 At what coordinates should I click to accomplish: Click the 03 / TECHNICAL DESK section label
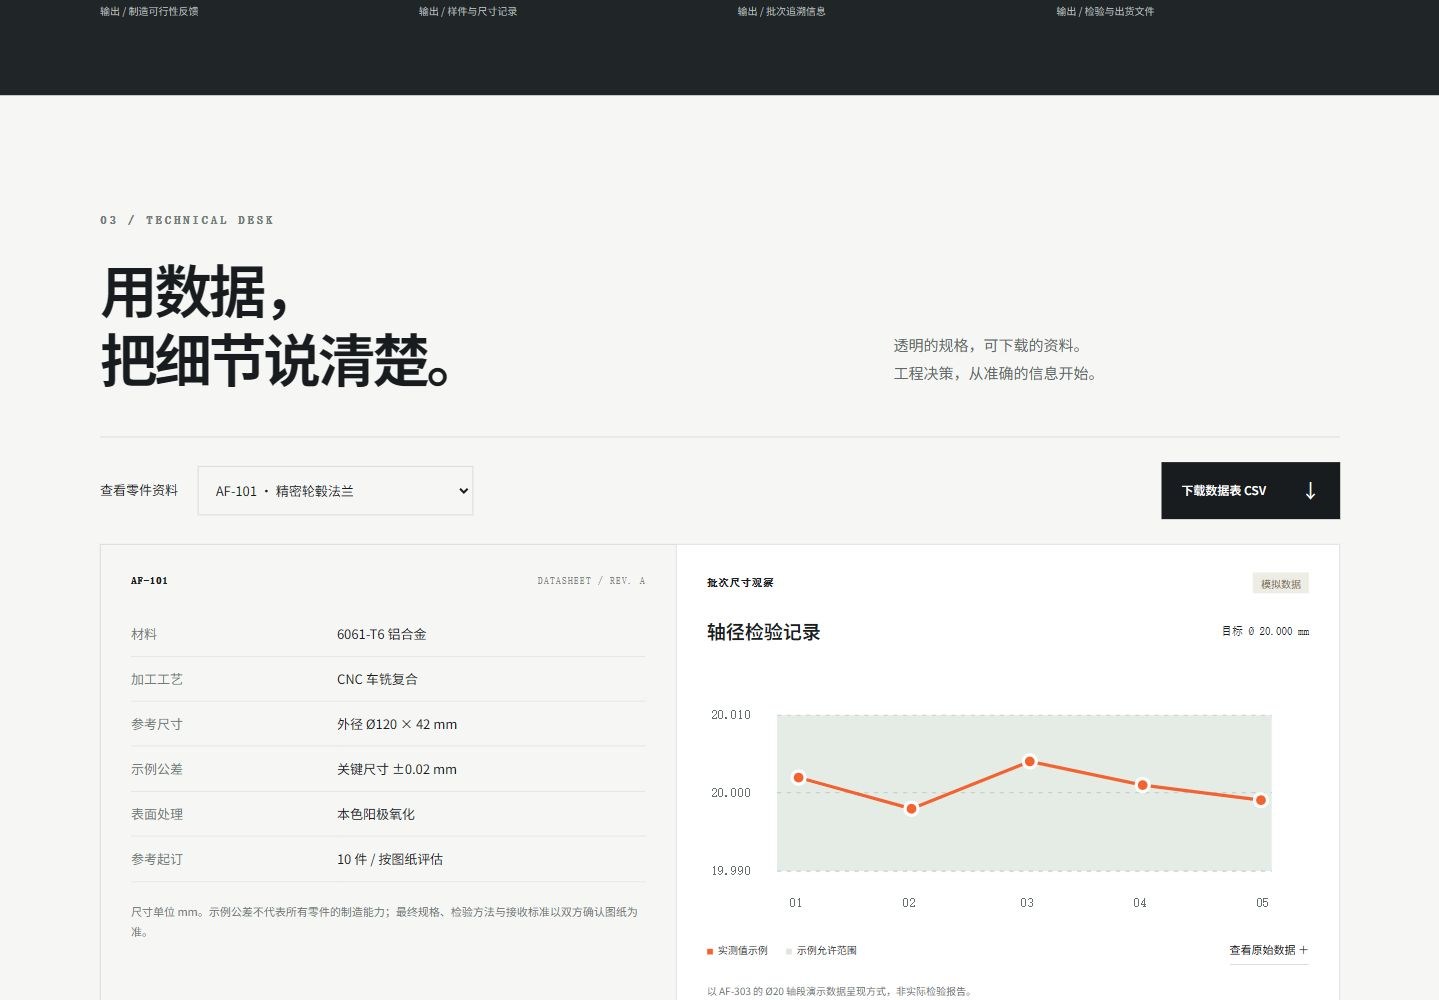pos(187,220)
